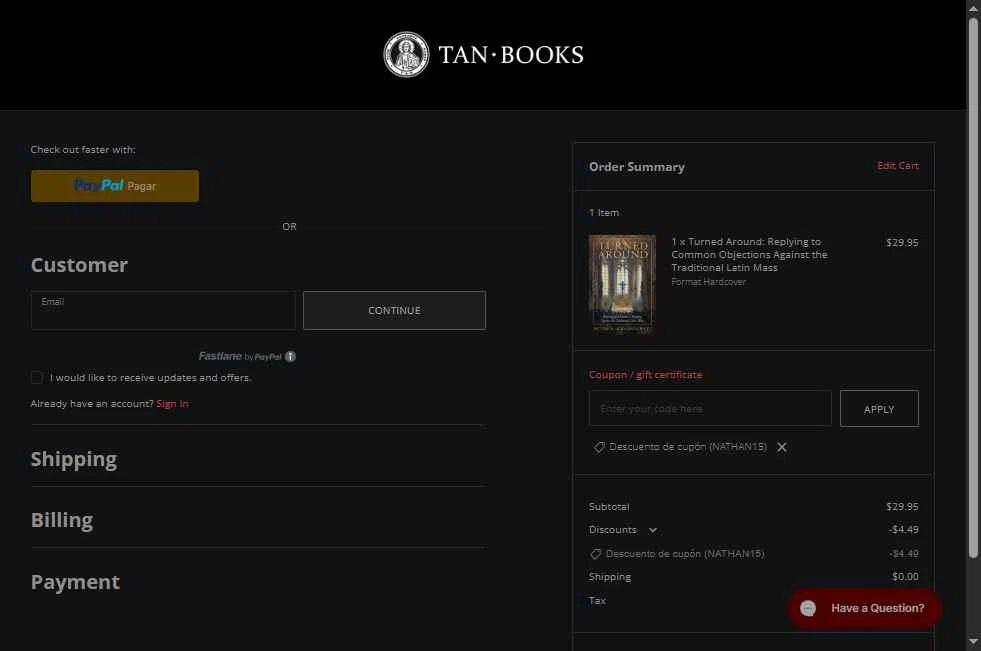This screenshot has height=651, width=981.
Task: Follow the Sign In link
Action: click(172, 403)
